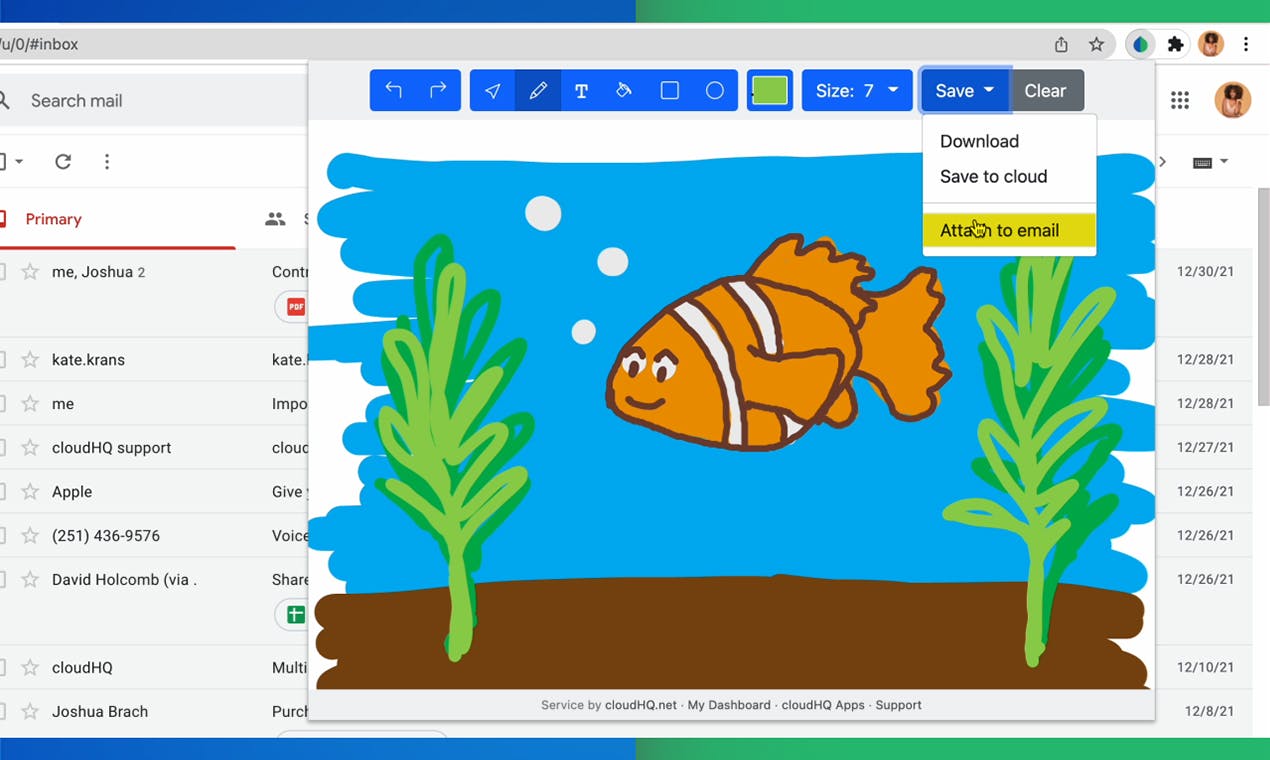Open Chrome profile avatar
The height and width of the screenshot is (760, 1270).
[x=1211, y=44]
